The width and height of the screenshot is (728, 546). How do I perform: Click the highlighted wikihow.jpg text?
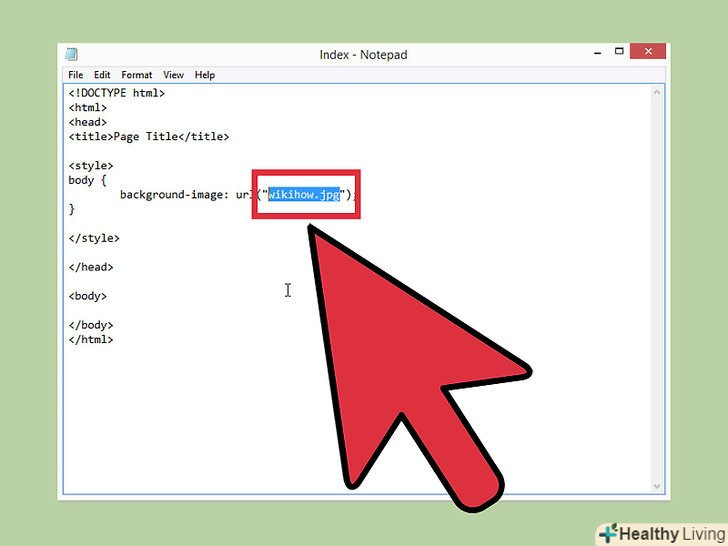[304, 194]
